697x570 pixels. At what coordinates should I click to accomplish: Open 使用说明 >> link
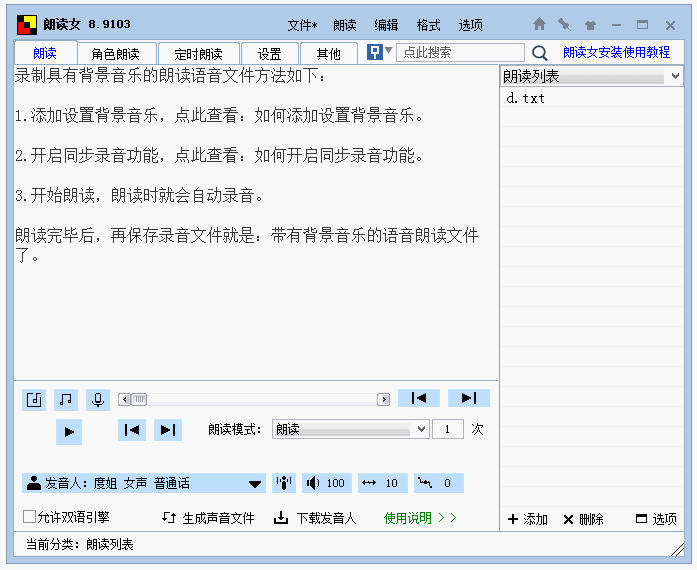click(x=420, y=518)
